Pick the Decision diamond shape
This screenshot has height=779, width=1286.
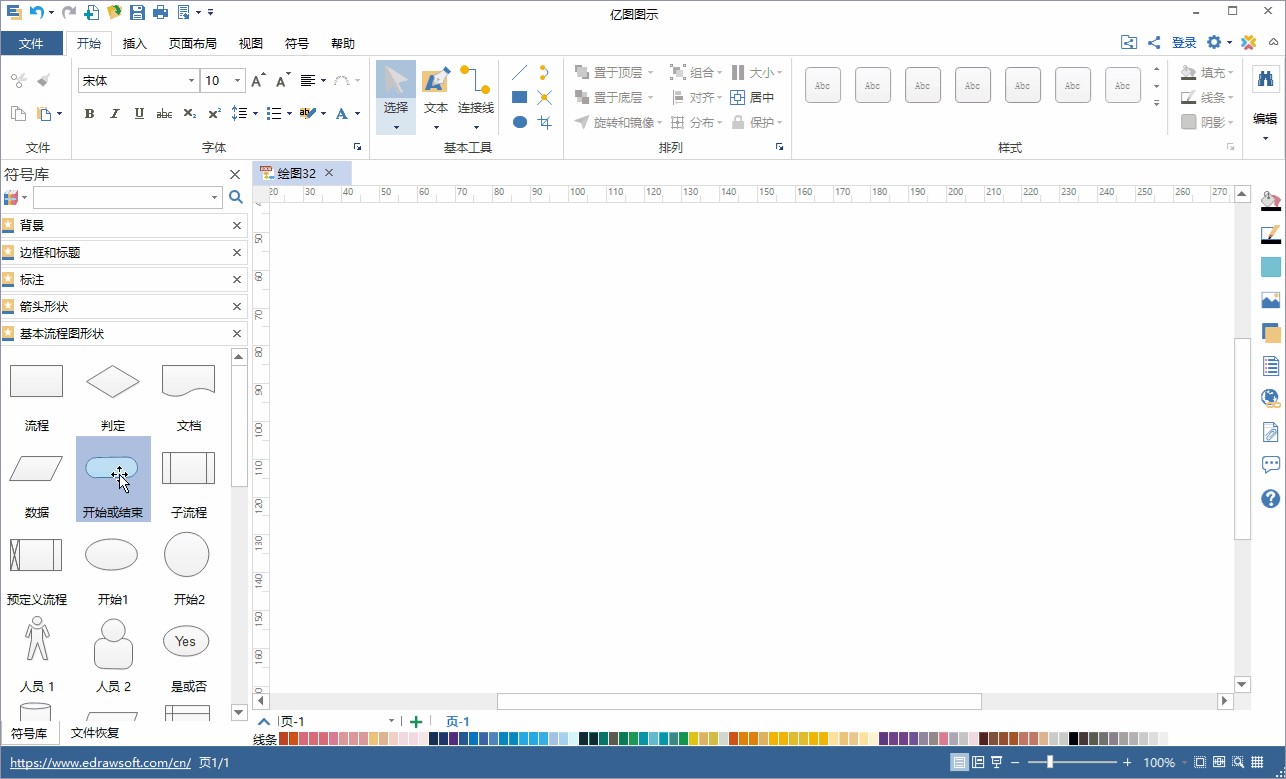113,382
